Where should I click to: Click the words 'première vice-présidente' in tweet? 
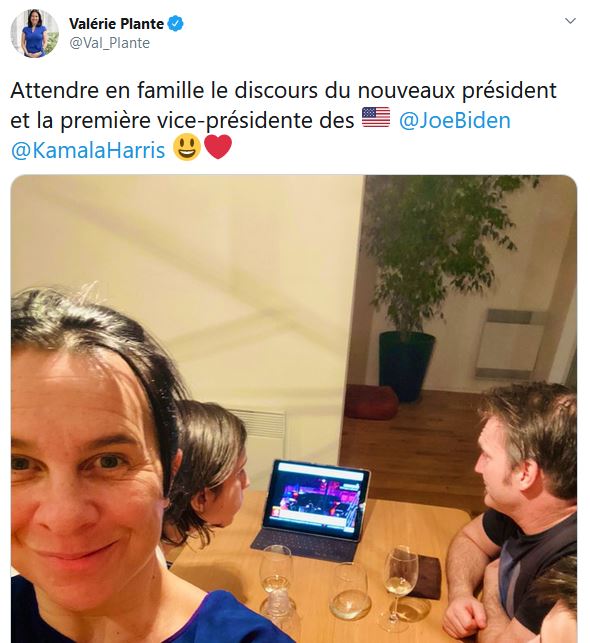[x=207, y=121]
